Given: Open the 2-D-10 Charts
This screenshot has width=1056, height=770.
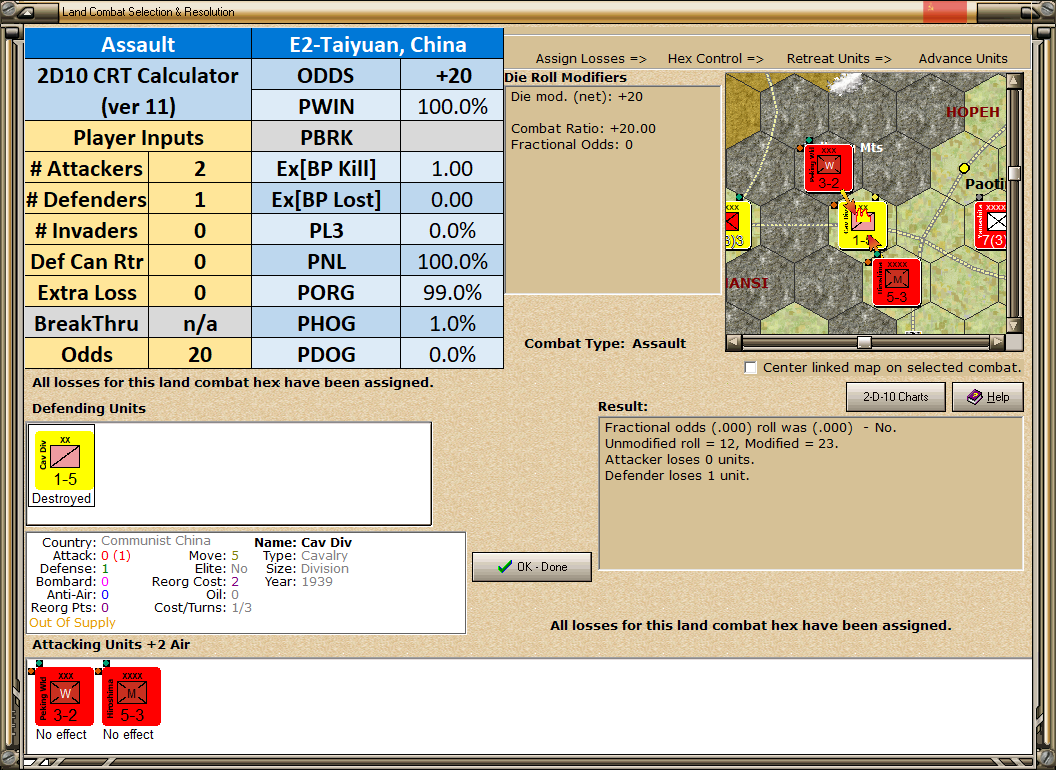Looking at the screenshot, I should coord(896,397).
